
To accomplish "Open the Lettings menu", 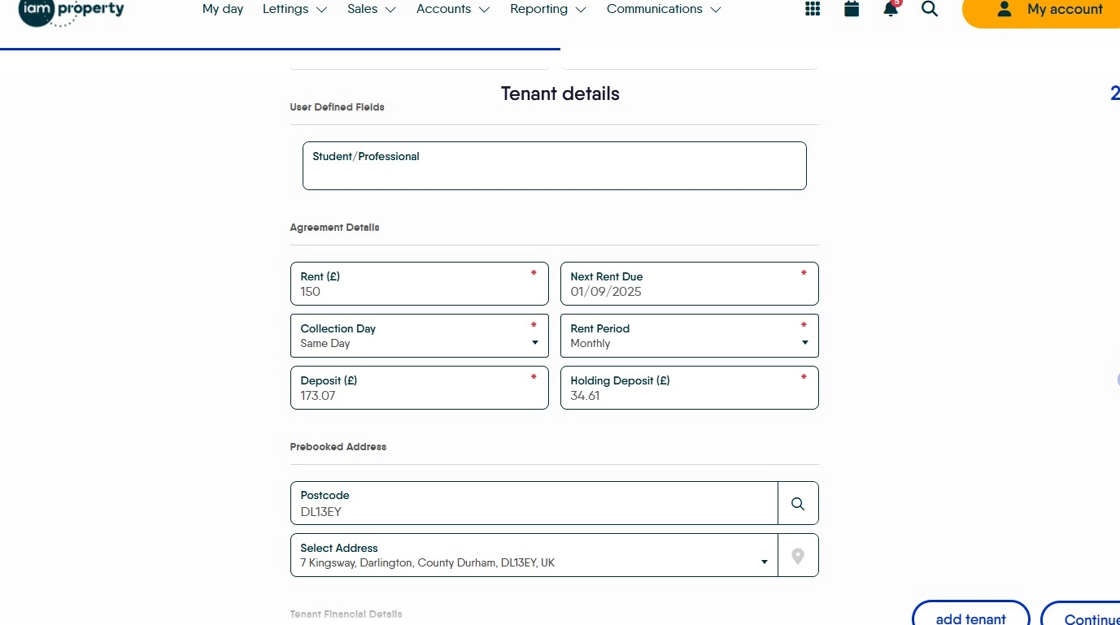I will tap(294, 9).
